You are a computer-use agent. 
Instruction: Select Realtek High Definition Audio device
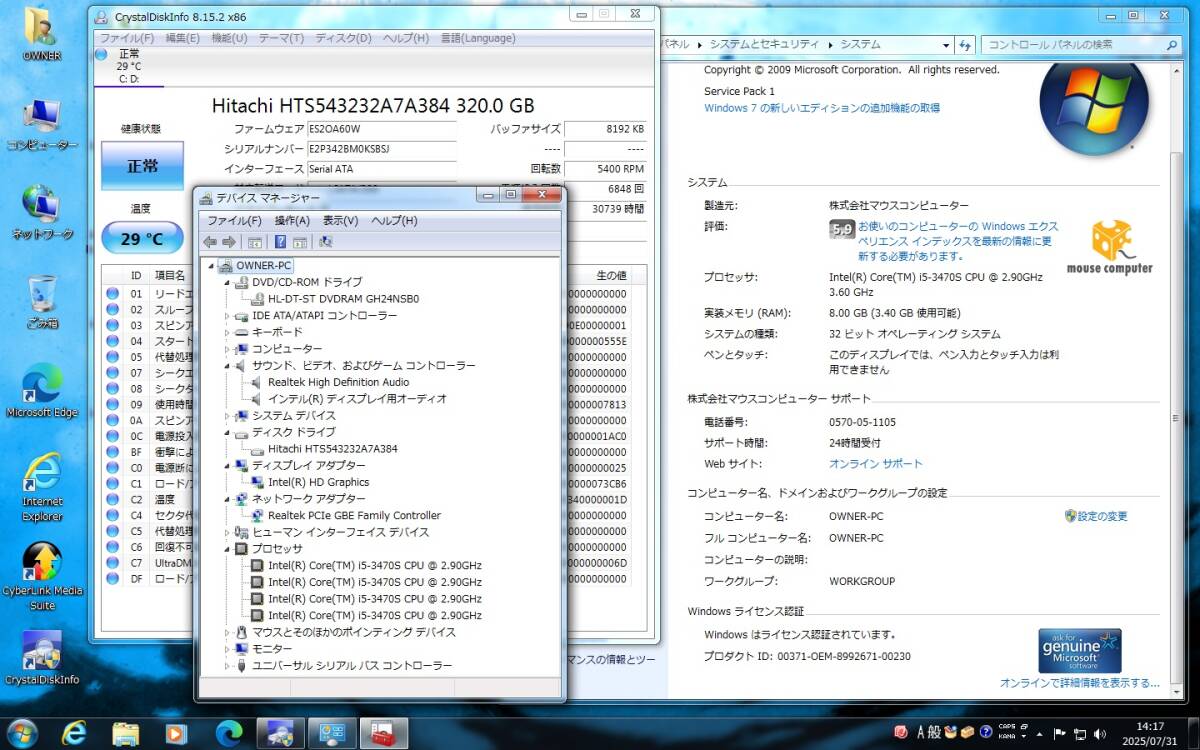[x=338, y=382]
